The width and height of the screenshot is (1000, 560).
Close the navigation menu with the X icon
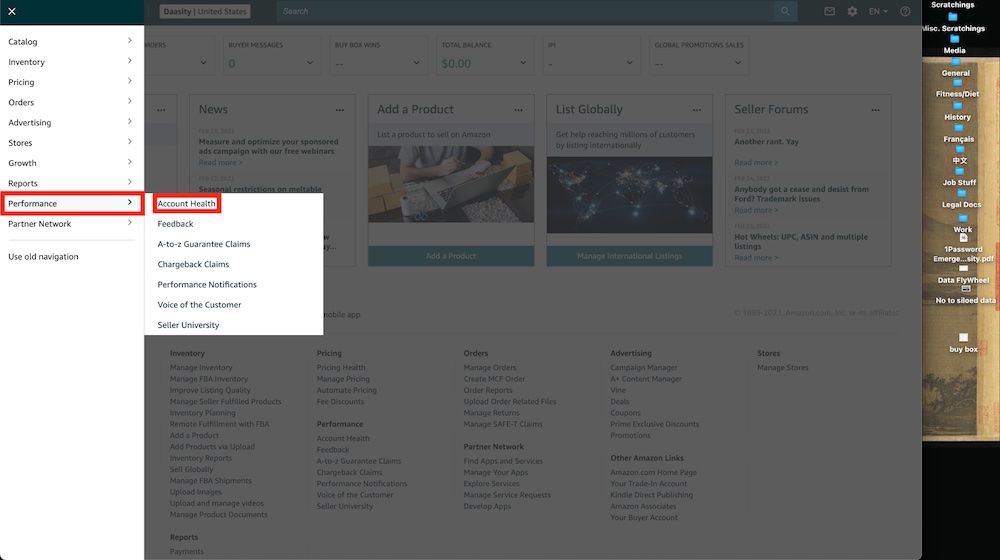coord(11,11)
